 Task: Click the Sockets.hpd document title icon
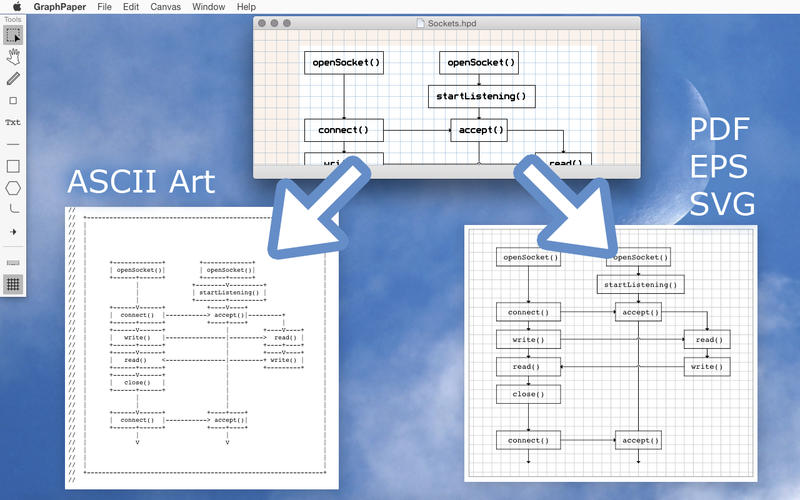coord(419,22)
